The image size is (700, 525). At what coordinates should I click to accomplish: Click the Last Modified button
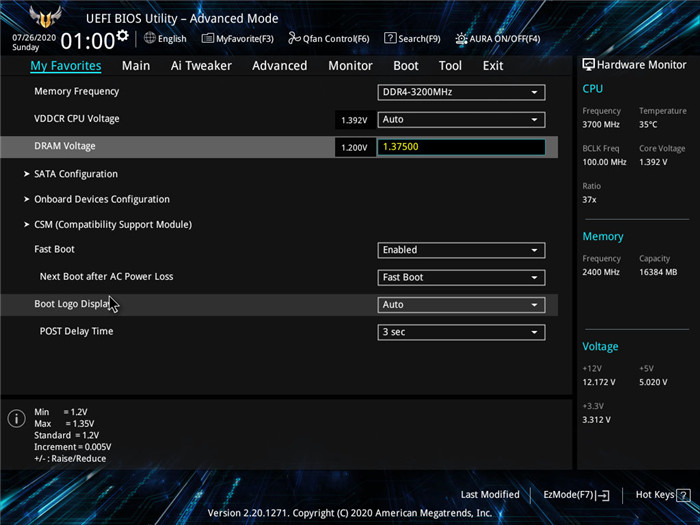[490, 495]
